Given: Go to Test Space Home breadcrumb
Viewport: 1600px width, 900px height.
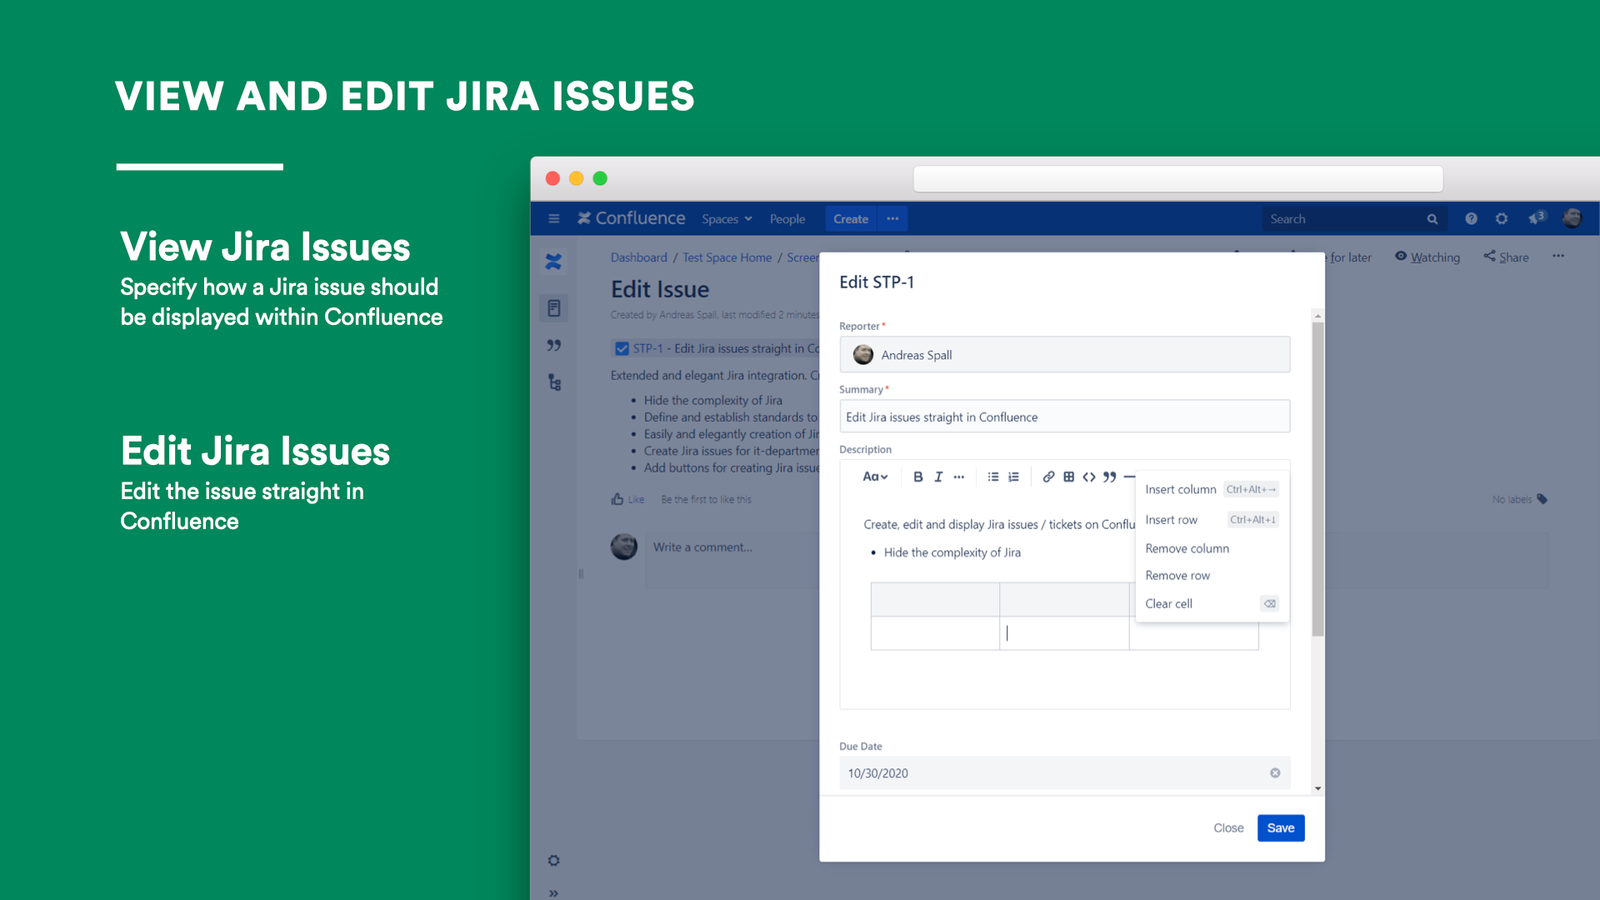Looking at the screenshot, I should 727,258.
